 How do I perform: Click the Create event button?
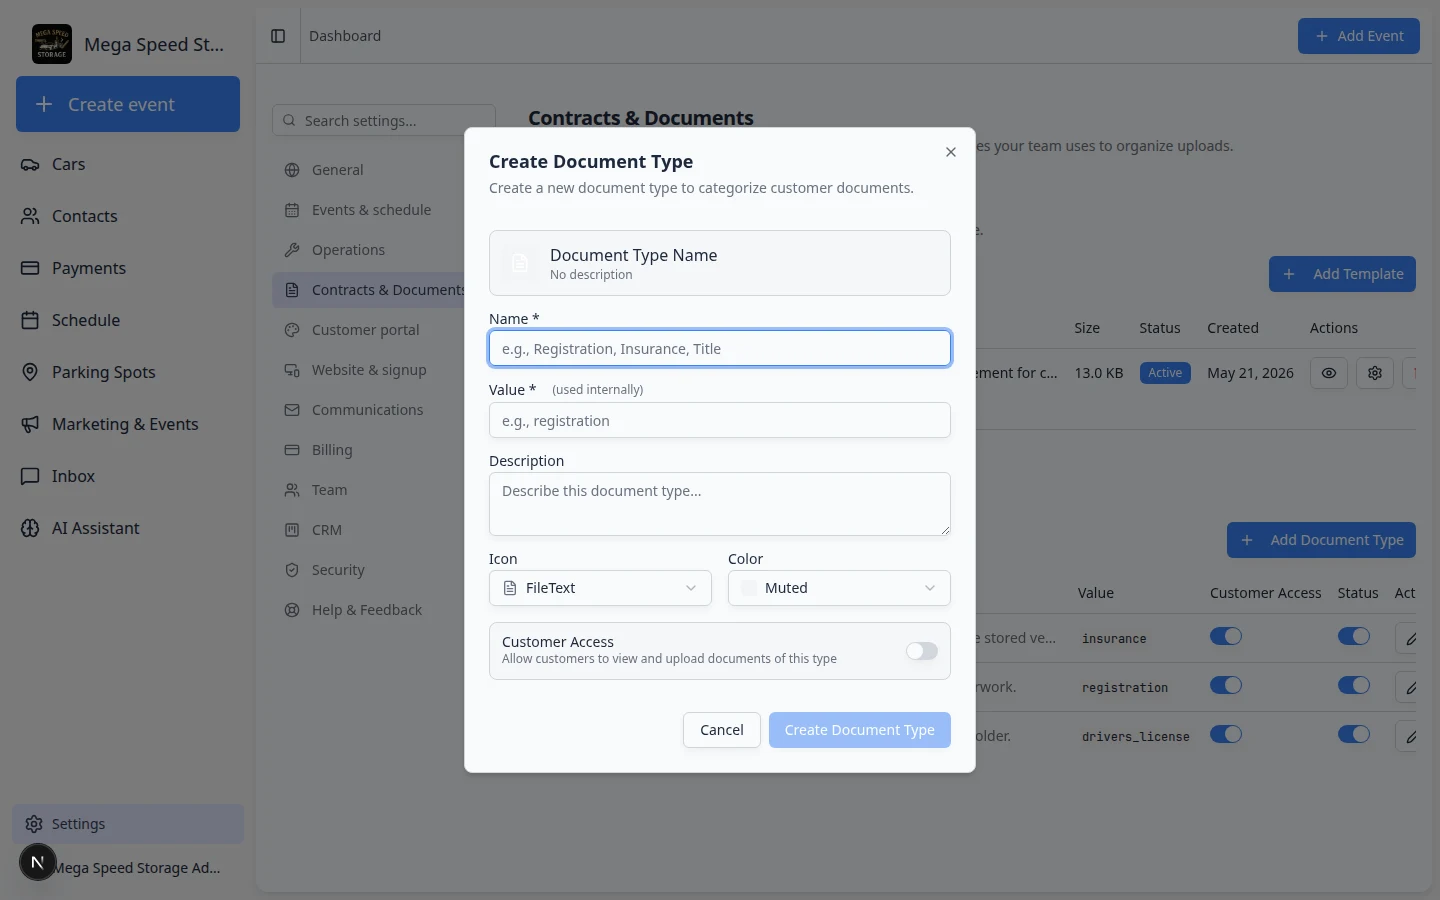pyautogui.click(x=128, y=104)
